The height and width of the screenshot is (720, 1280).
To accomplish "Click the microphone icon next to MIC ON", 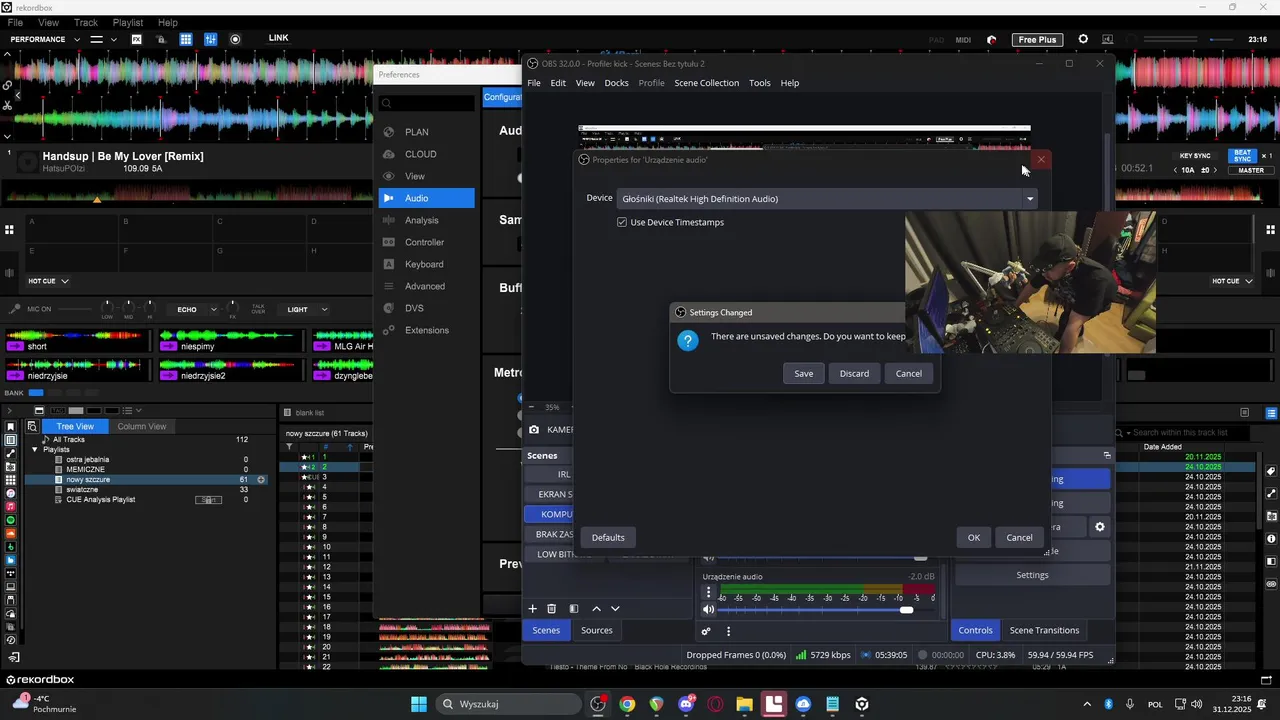I will click(16, 309).
